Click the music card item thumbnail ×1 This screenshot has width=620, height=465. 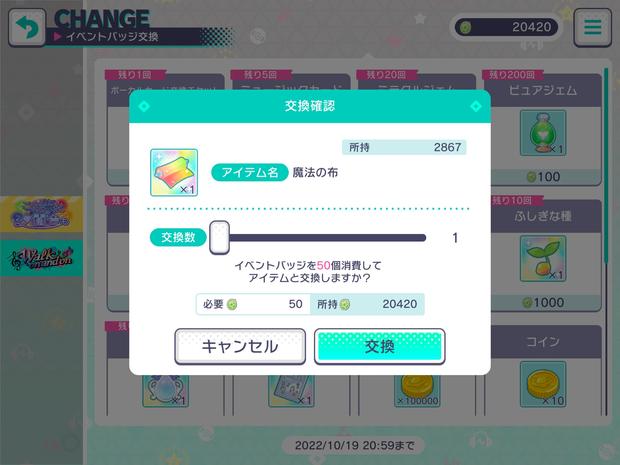[x=291, y=391]
